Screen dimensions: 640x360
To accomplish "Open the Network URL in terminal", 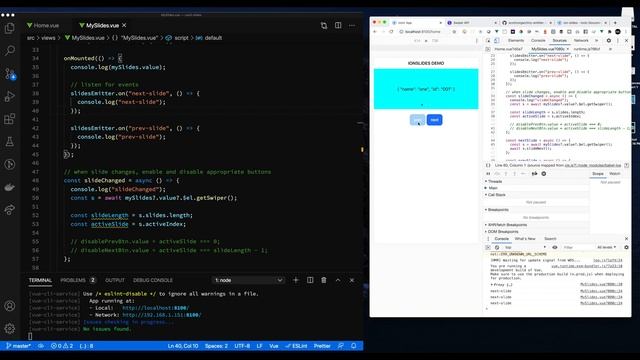I will click(162, 315).
